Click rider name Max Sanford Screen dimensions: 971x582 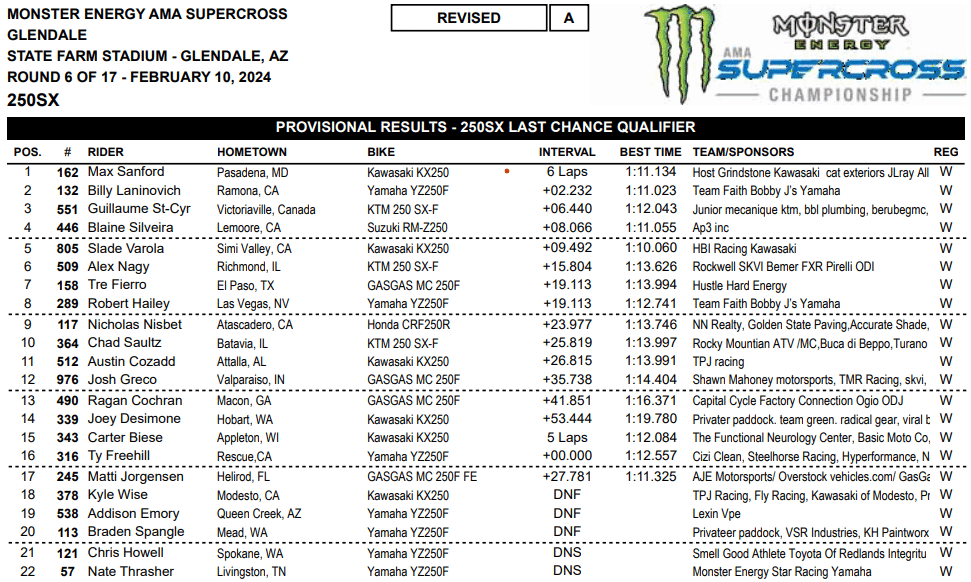[x=126, y=172]
